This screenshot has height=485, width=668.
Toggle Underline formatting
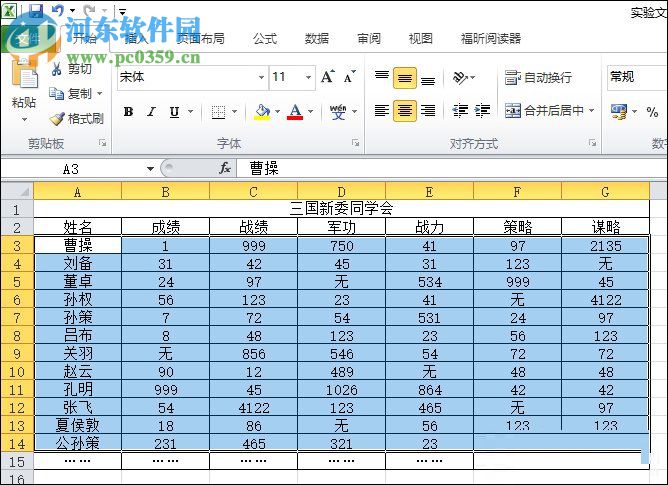(174, 112)
